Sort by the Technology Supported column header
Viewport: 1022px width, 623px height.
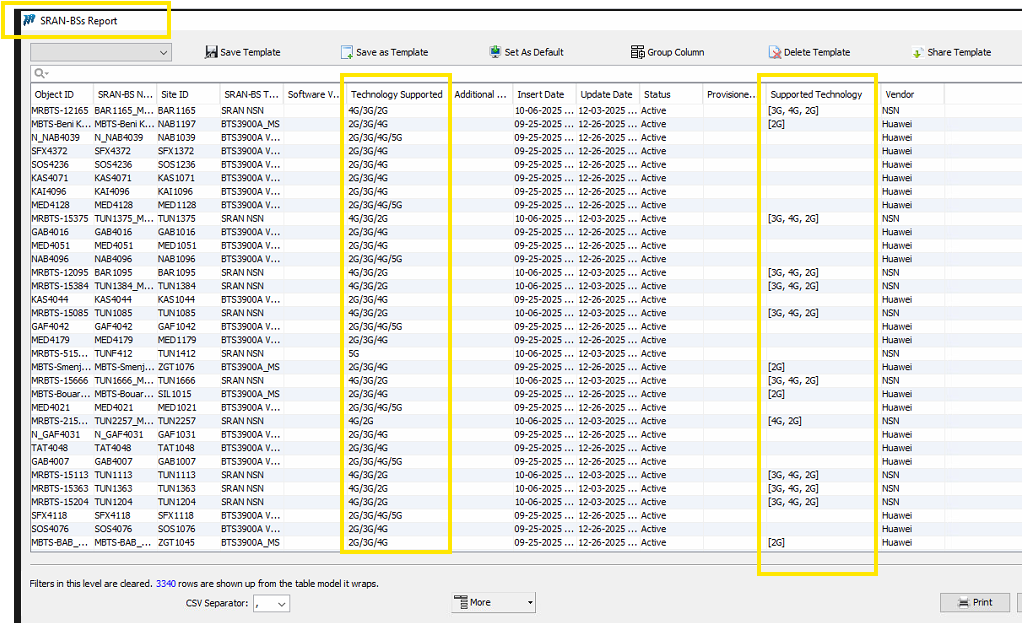click(396, 95)
